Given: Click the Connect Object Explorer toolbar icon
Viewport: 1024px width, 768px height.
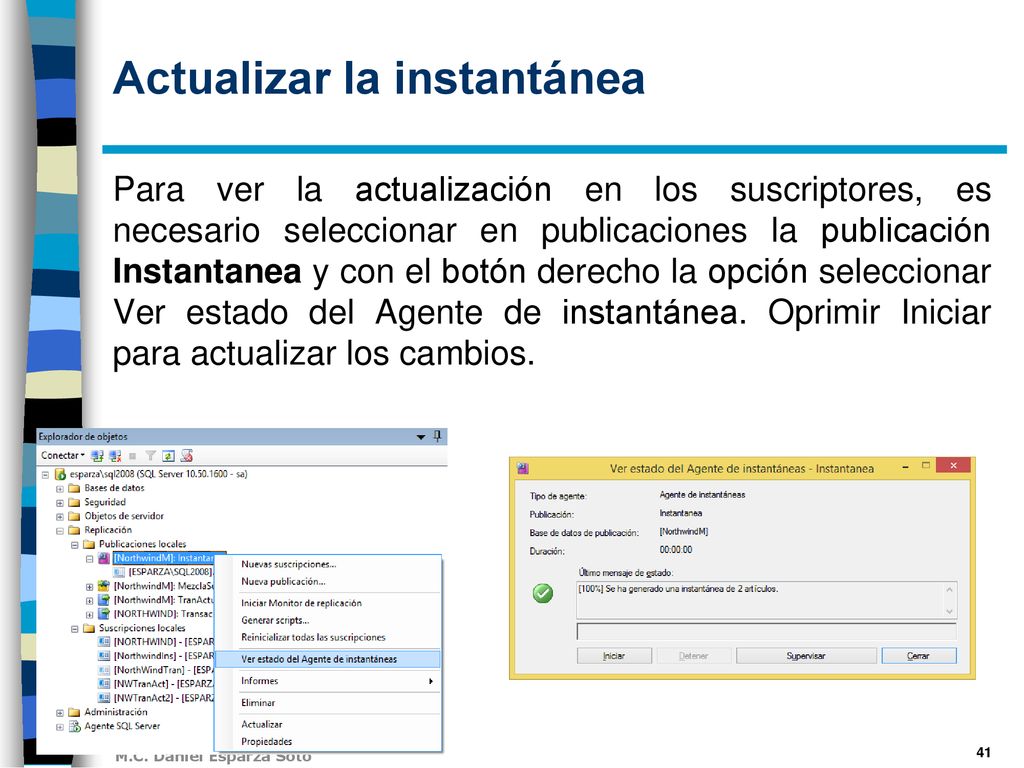Looking at the screenshot, I should coord(97,456).
